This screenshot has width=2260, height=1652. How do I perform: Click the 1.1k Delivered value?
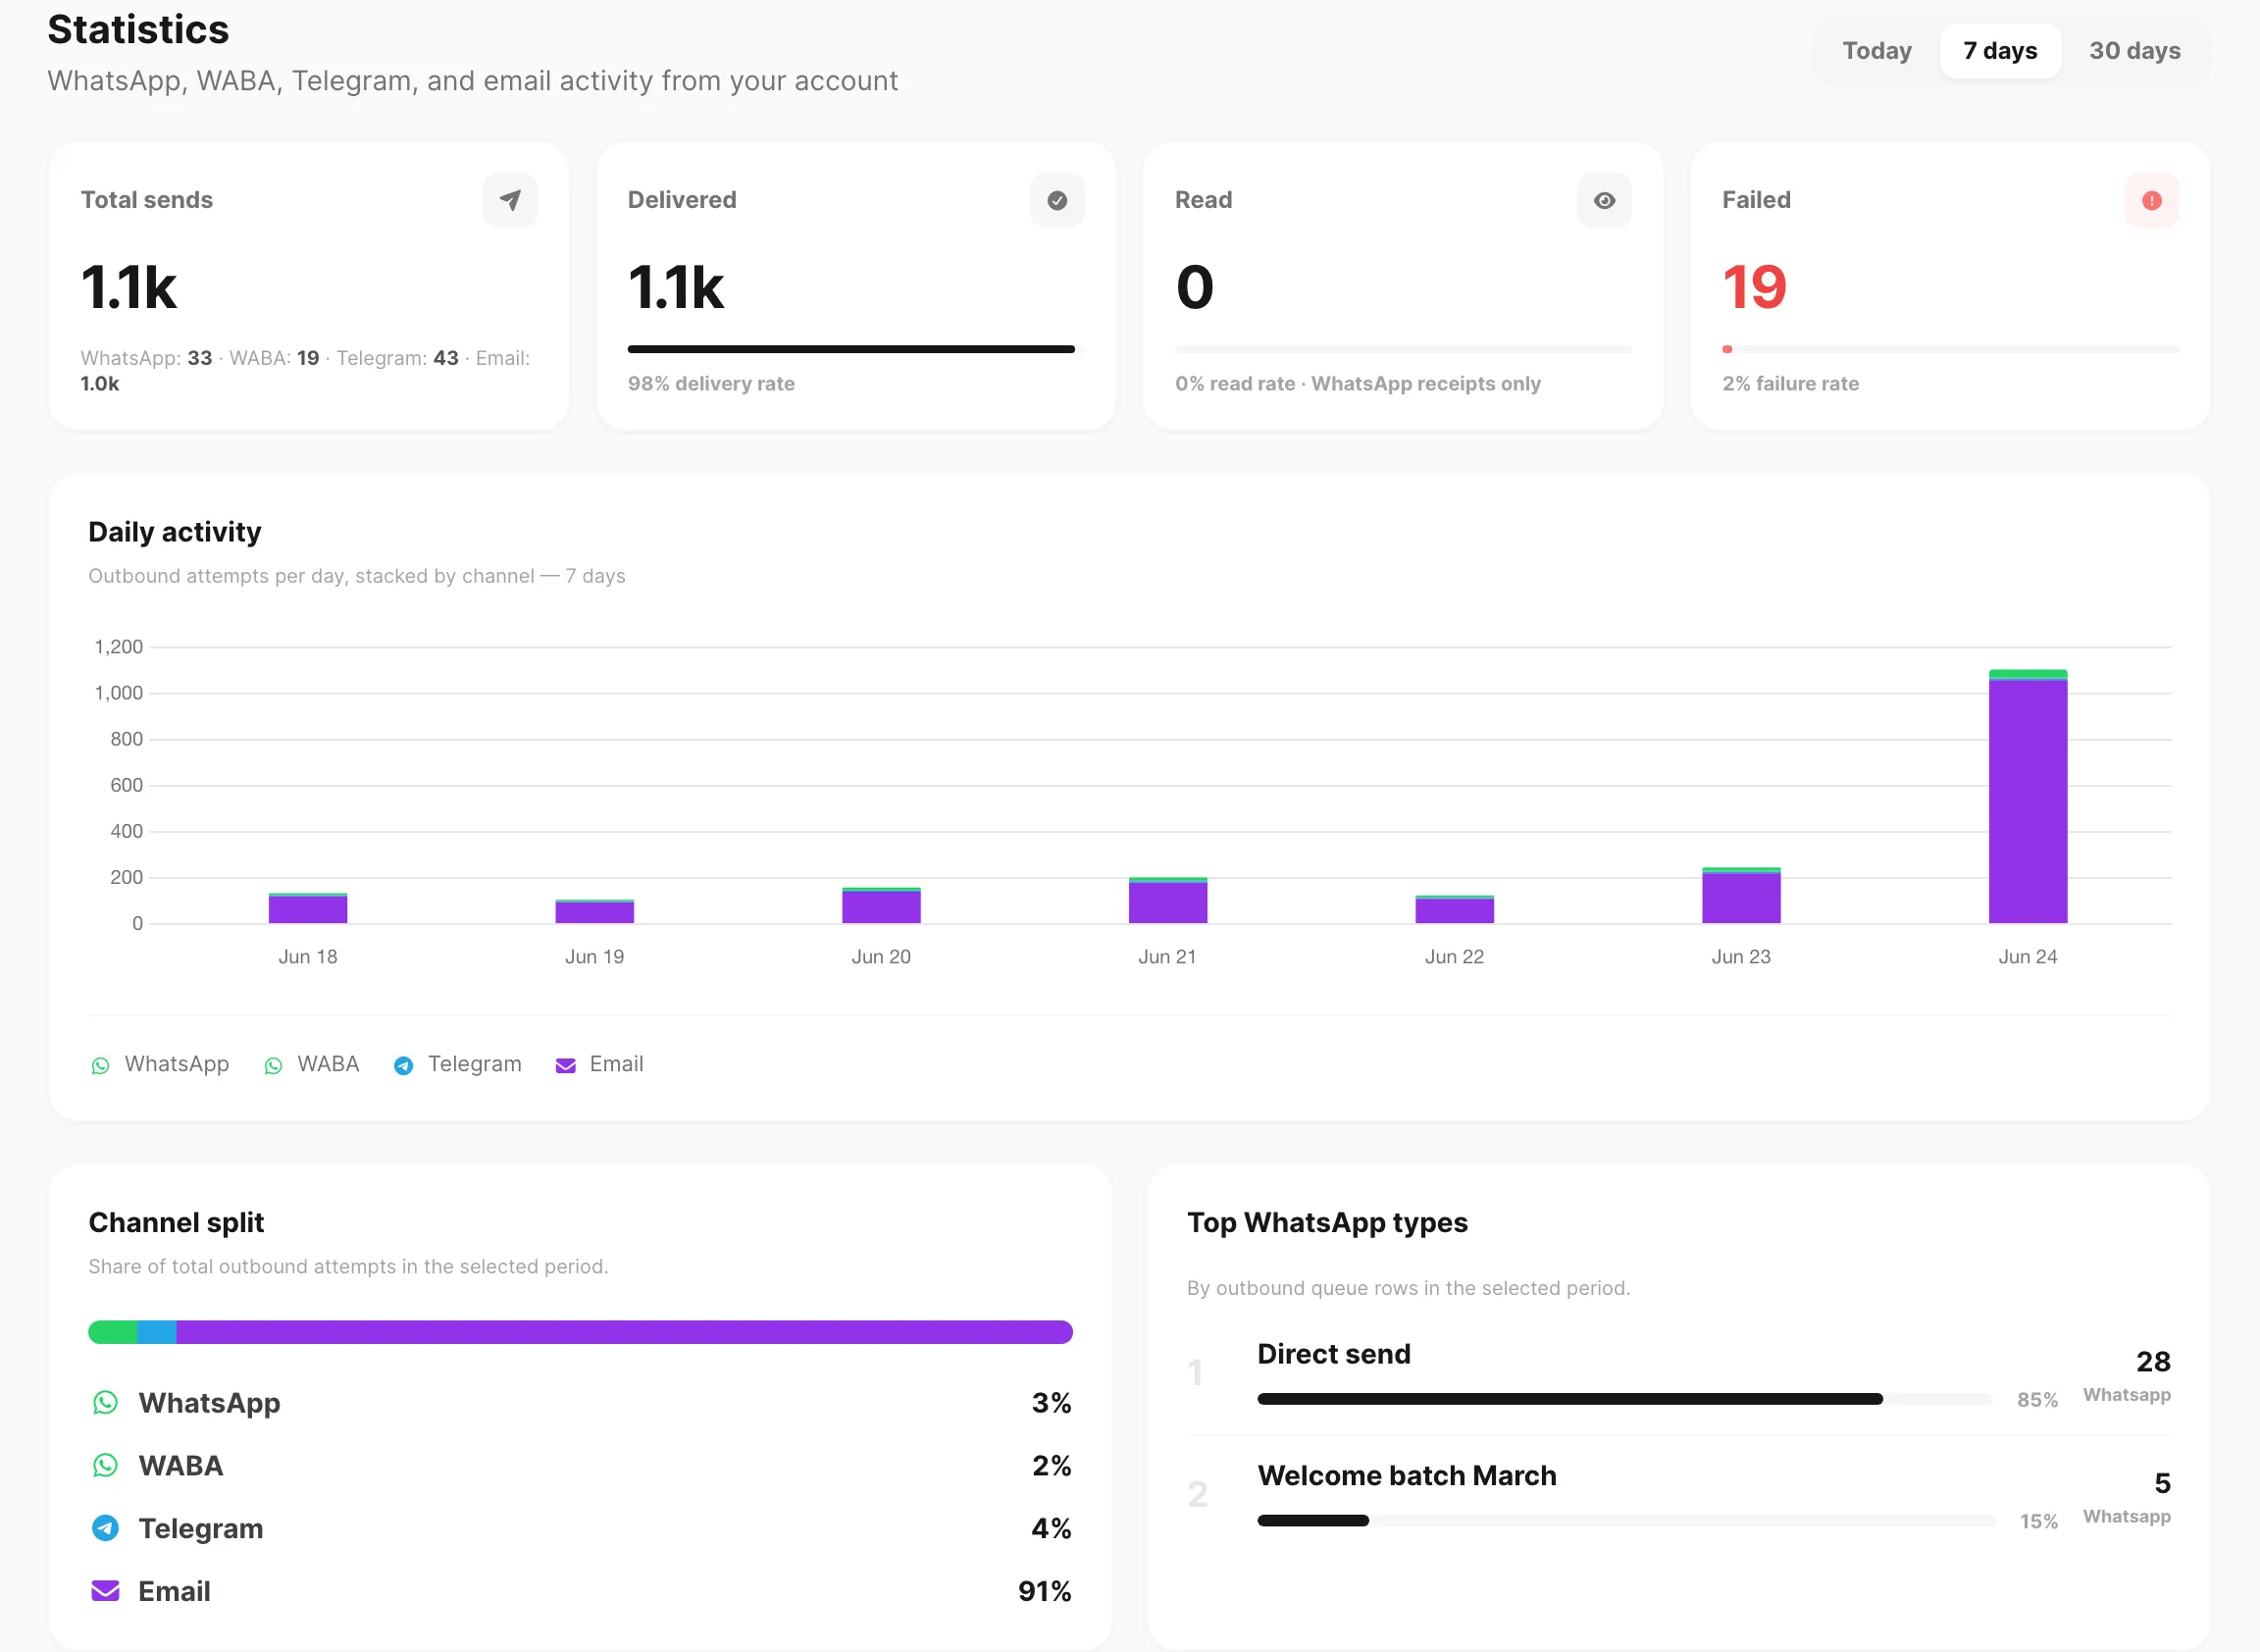[x=676, y=288]
